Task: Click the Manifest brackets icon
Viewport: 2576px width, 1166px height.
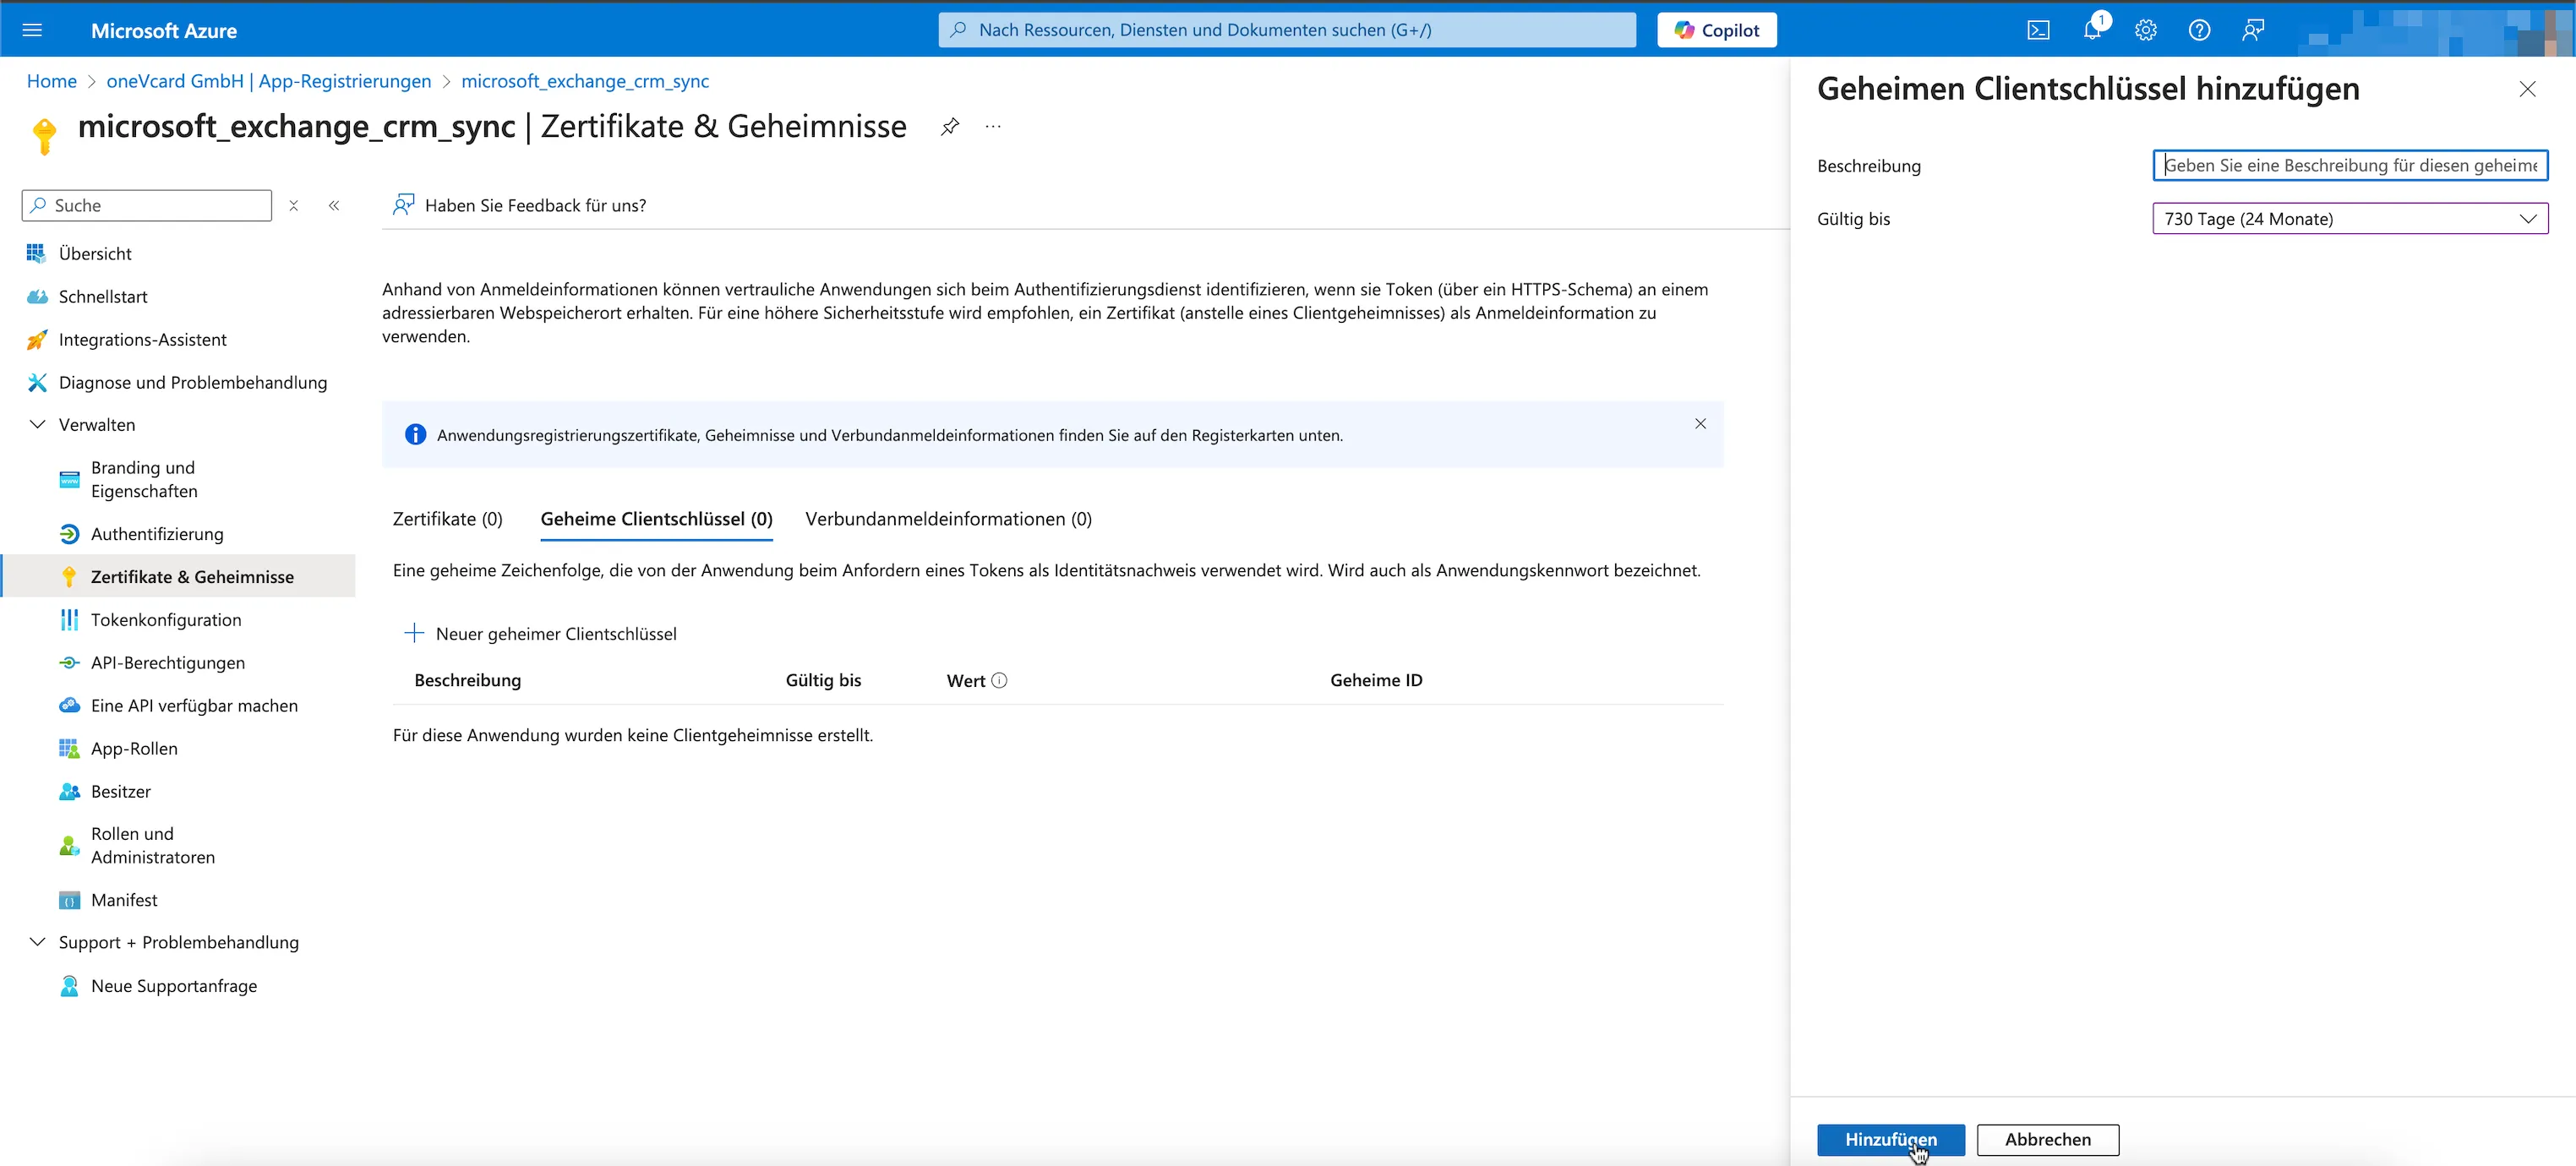Action: (x=69, y=900)
